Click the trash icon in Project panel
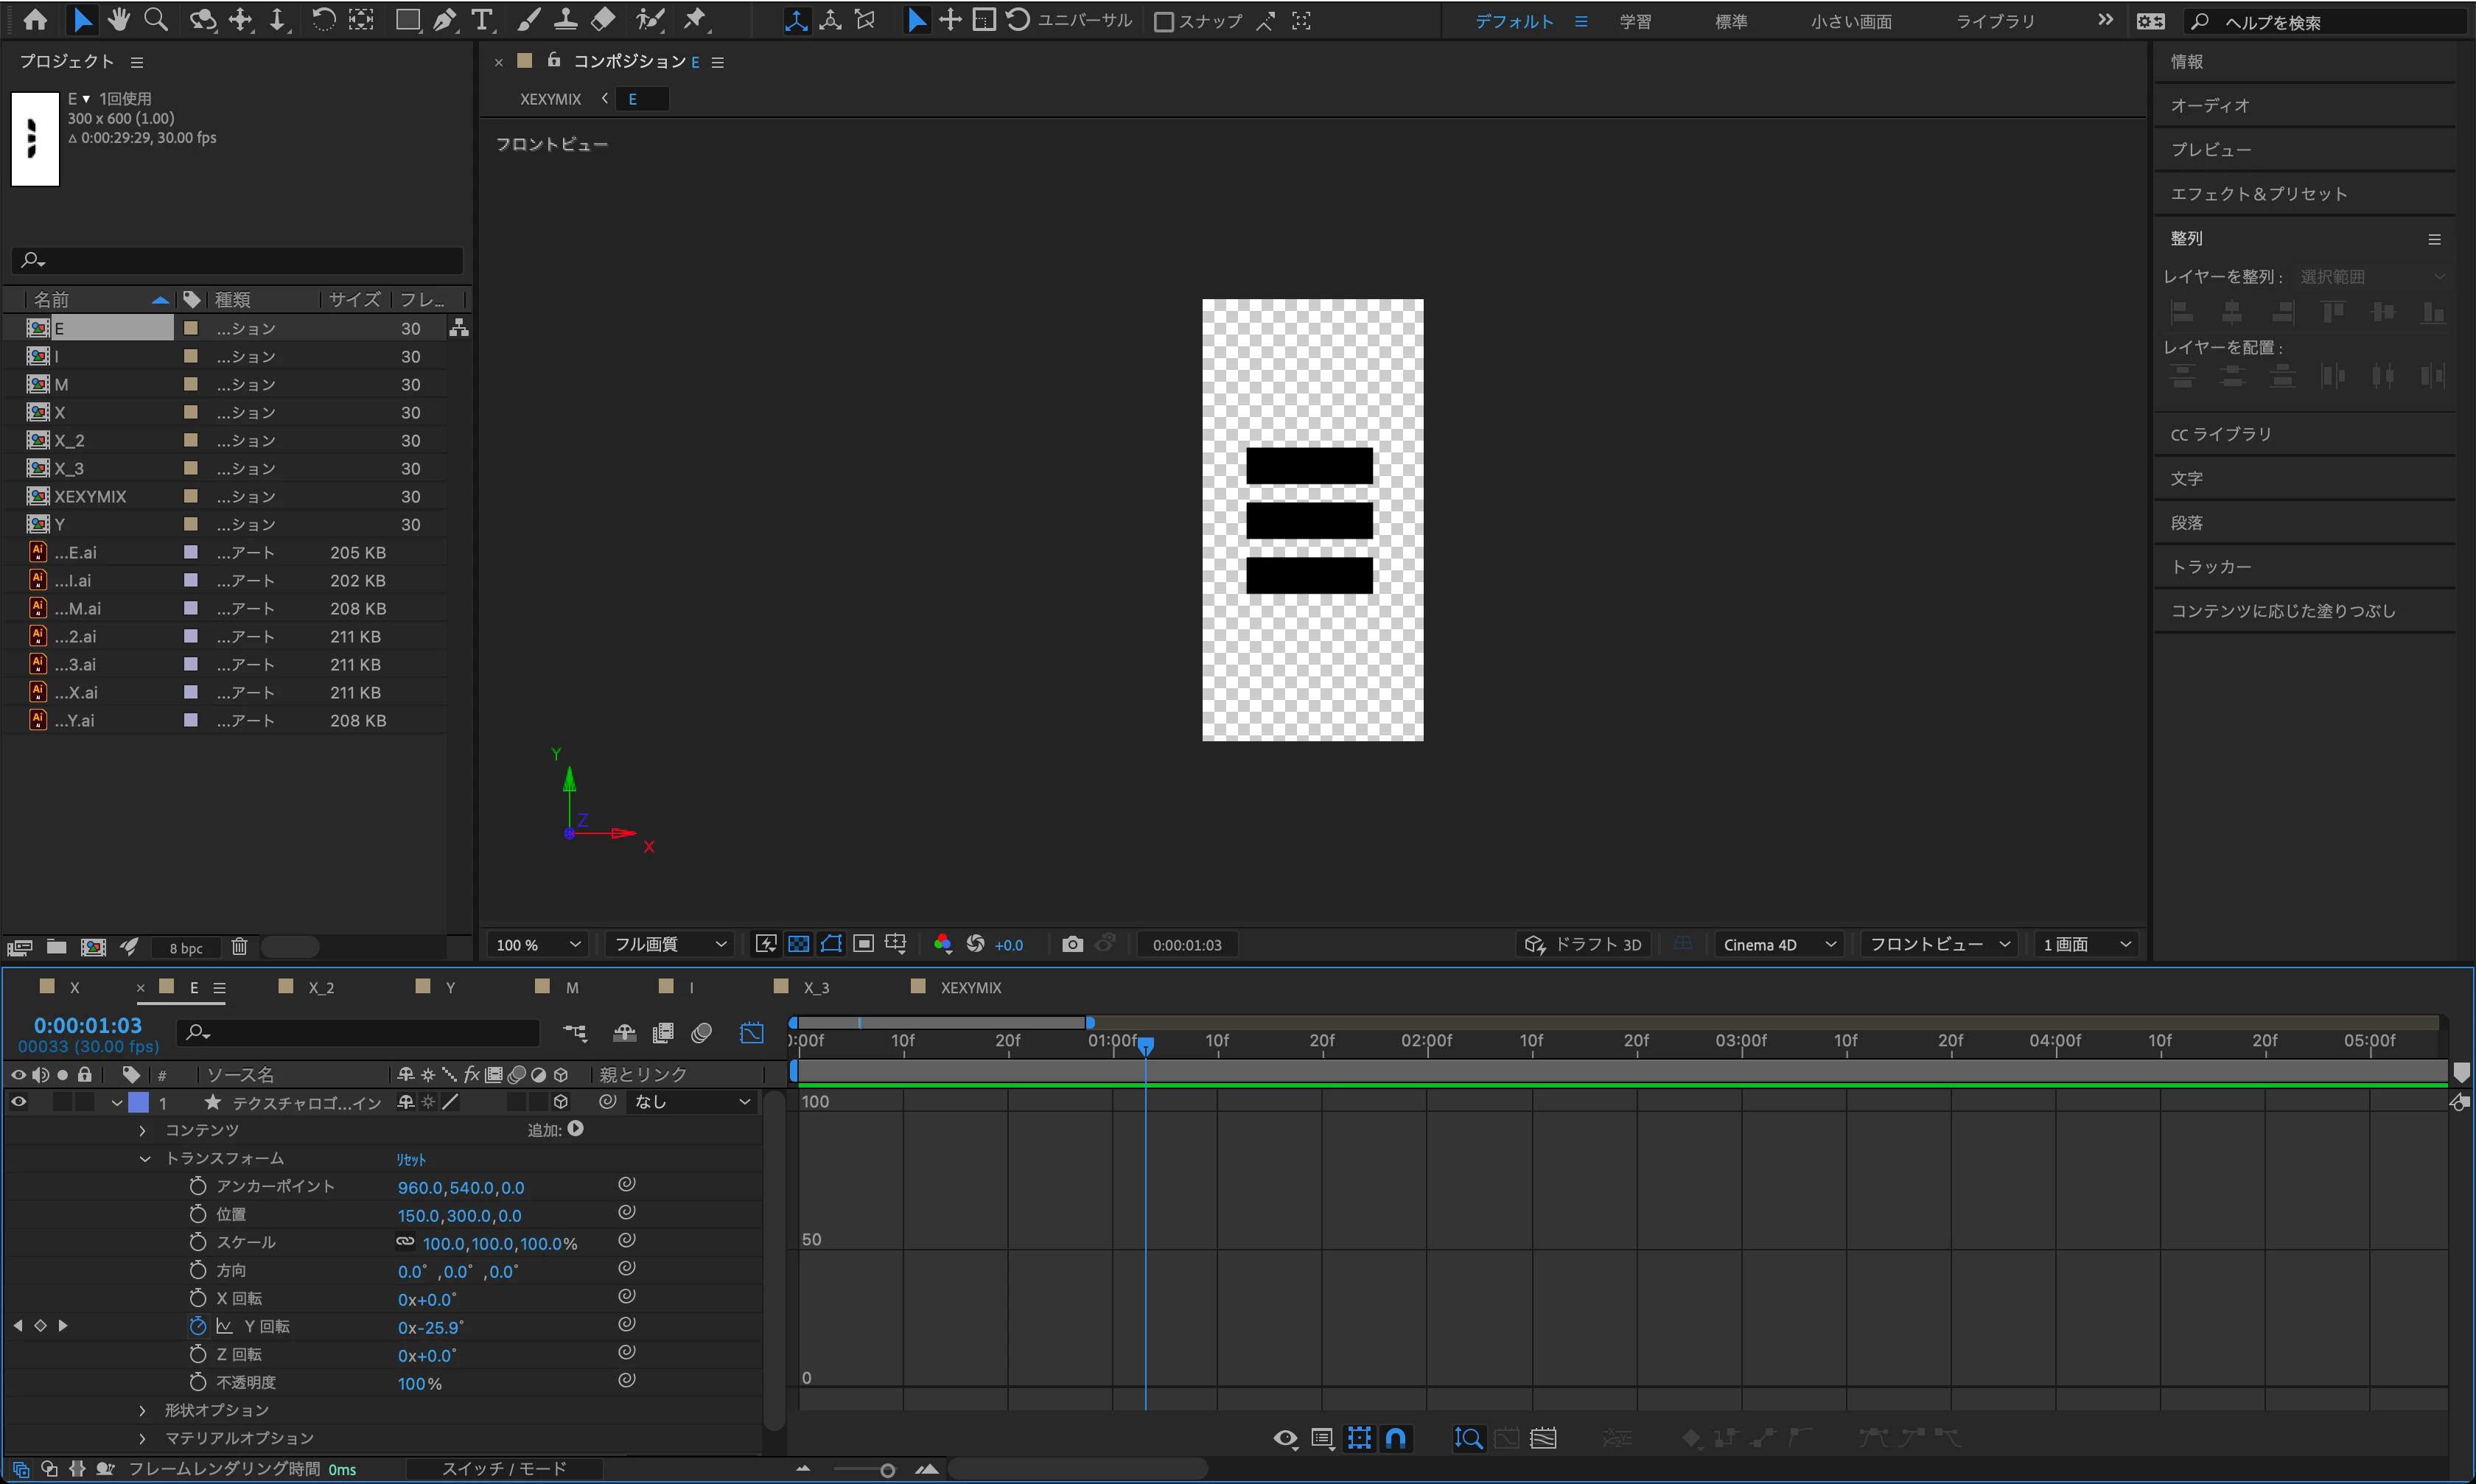The width and height of the screenshot is (2476, 1484). pyautogui.click(x=239, y=946)
